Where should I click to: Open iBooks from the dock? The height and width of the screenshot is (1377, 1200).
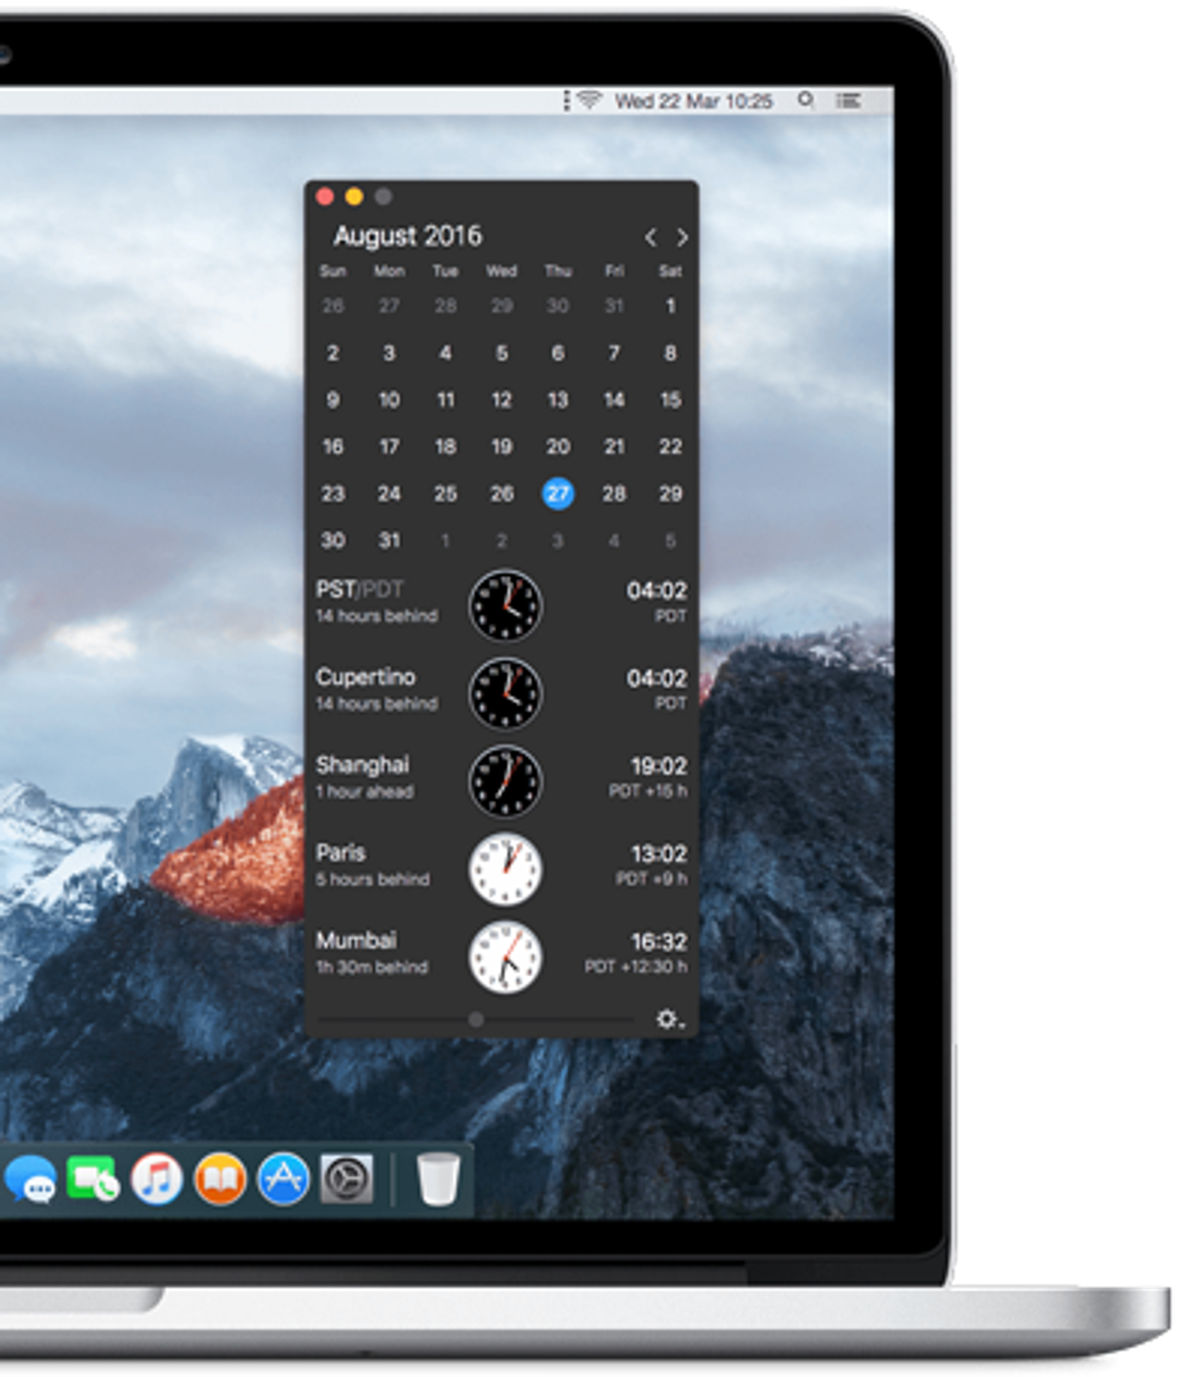click(220, 1178)
